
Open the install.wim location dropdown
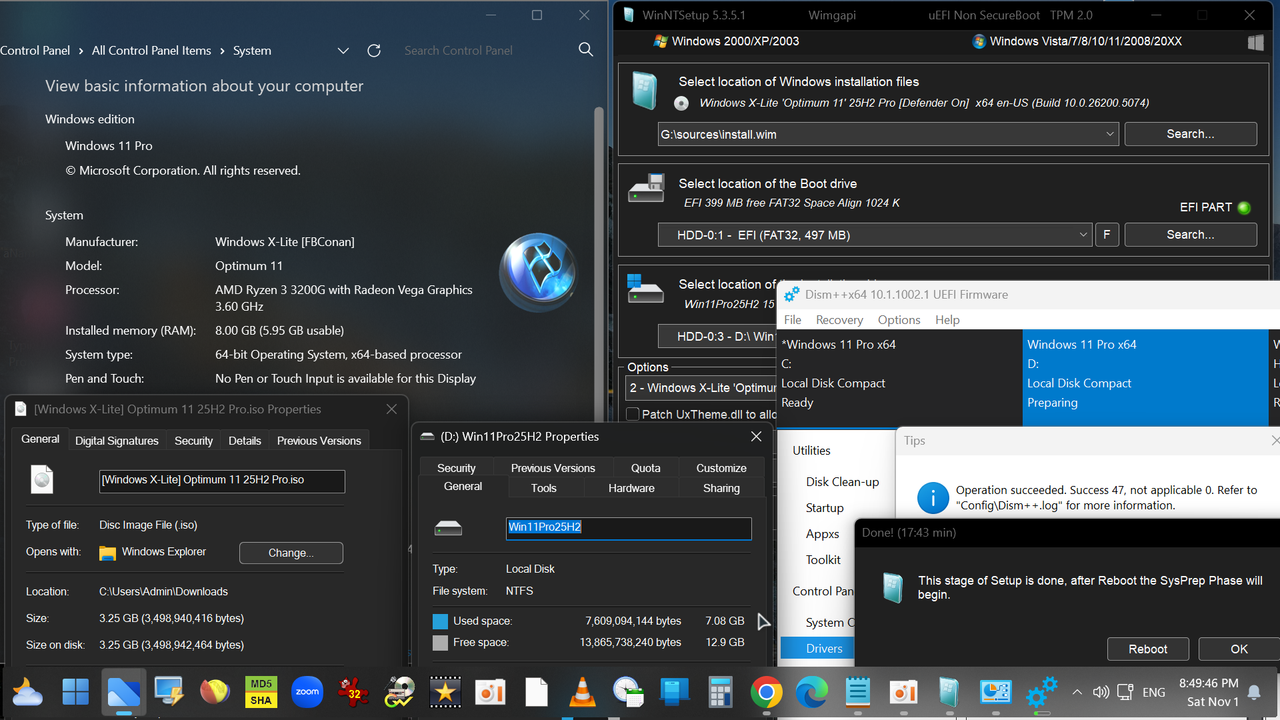click(1110, 133)
